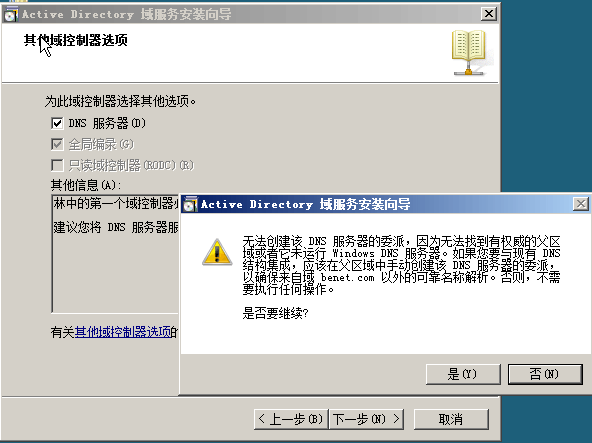Screen dimensions: 592x443
Task: Click inside the 其他信息 text box
Action: pos(115,254)
